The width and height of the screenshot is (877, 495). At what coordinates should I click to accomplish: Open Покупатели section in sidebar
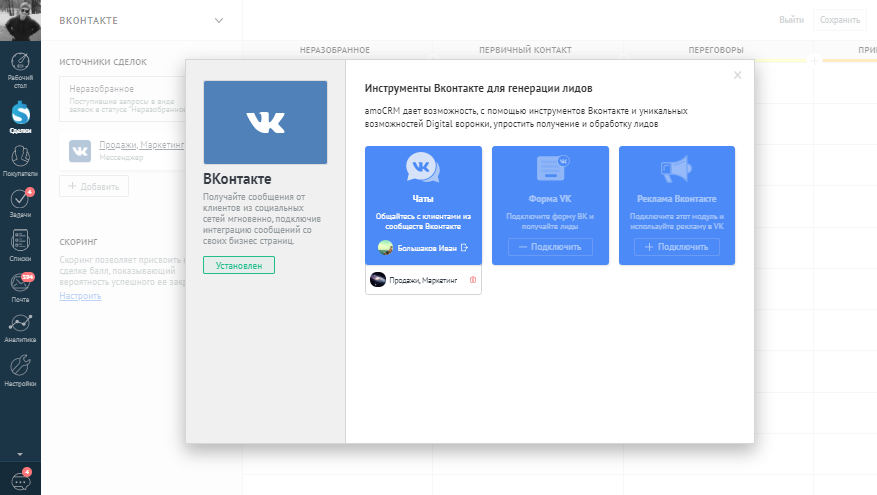click(20, 158)
